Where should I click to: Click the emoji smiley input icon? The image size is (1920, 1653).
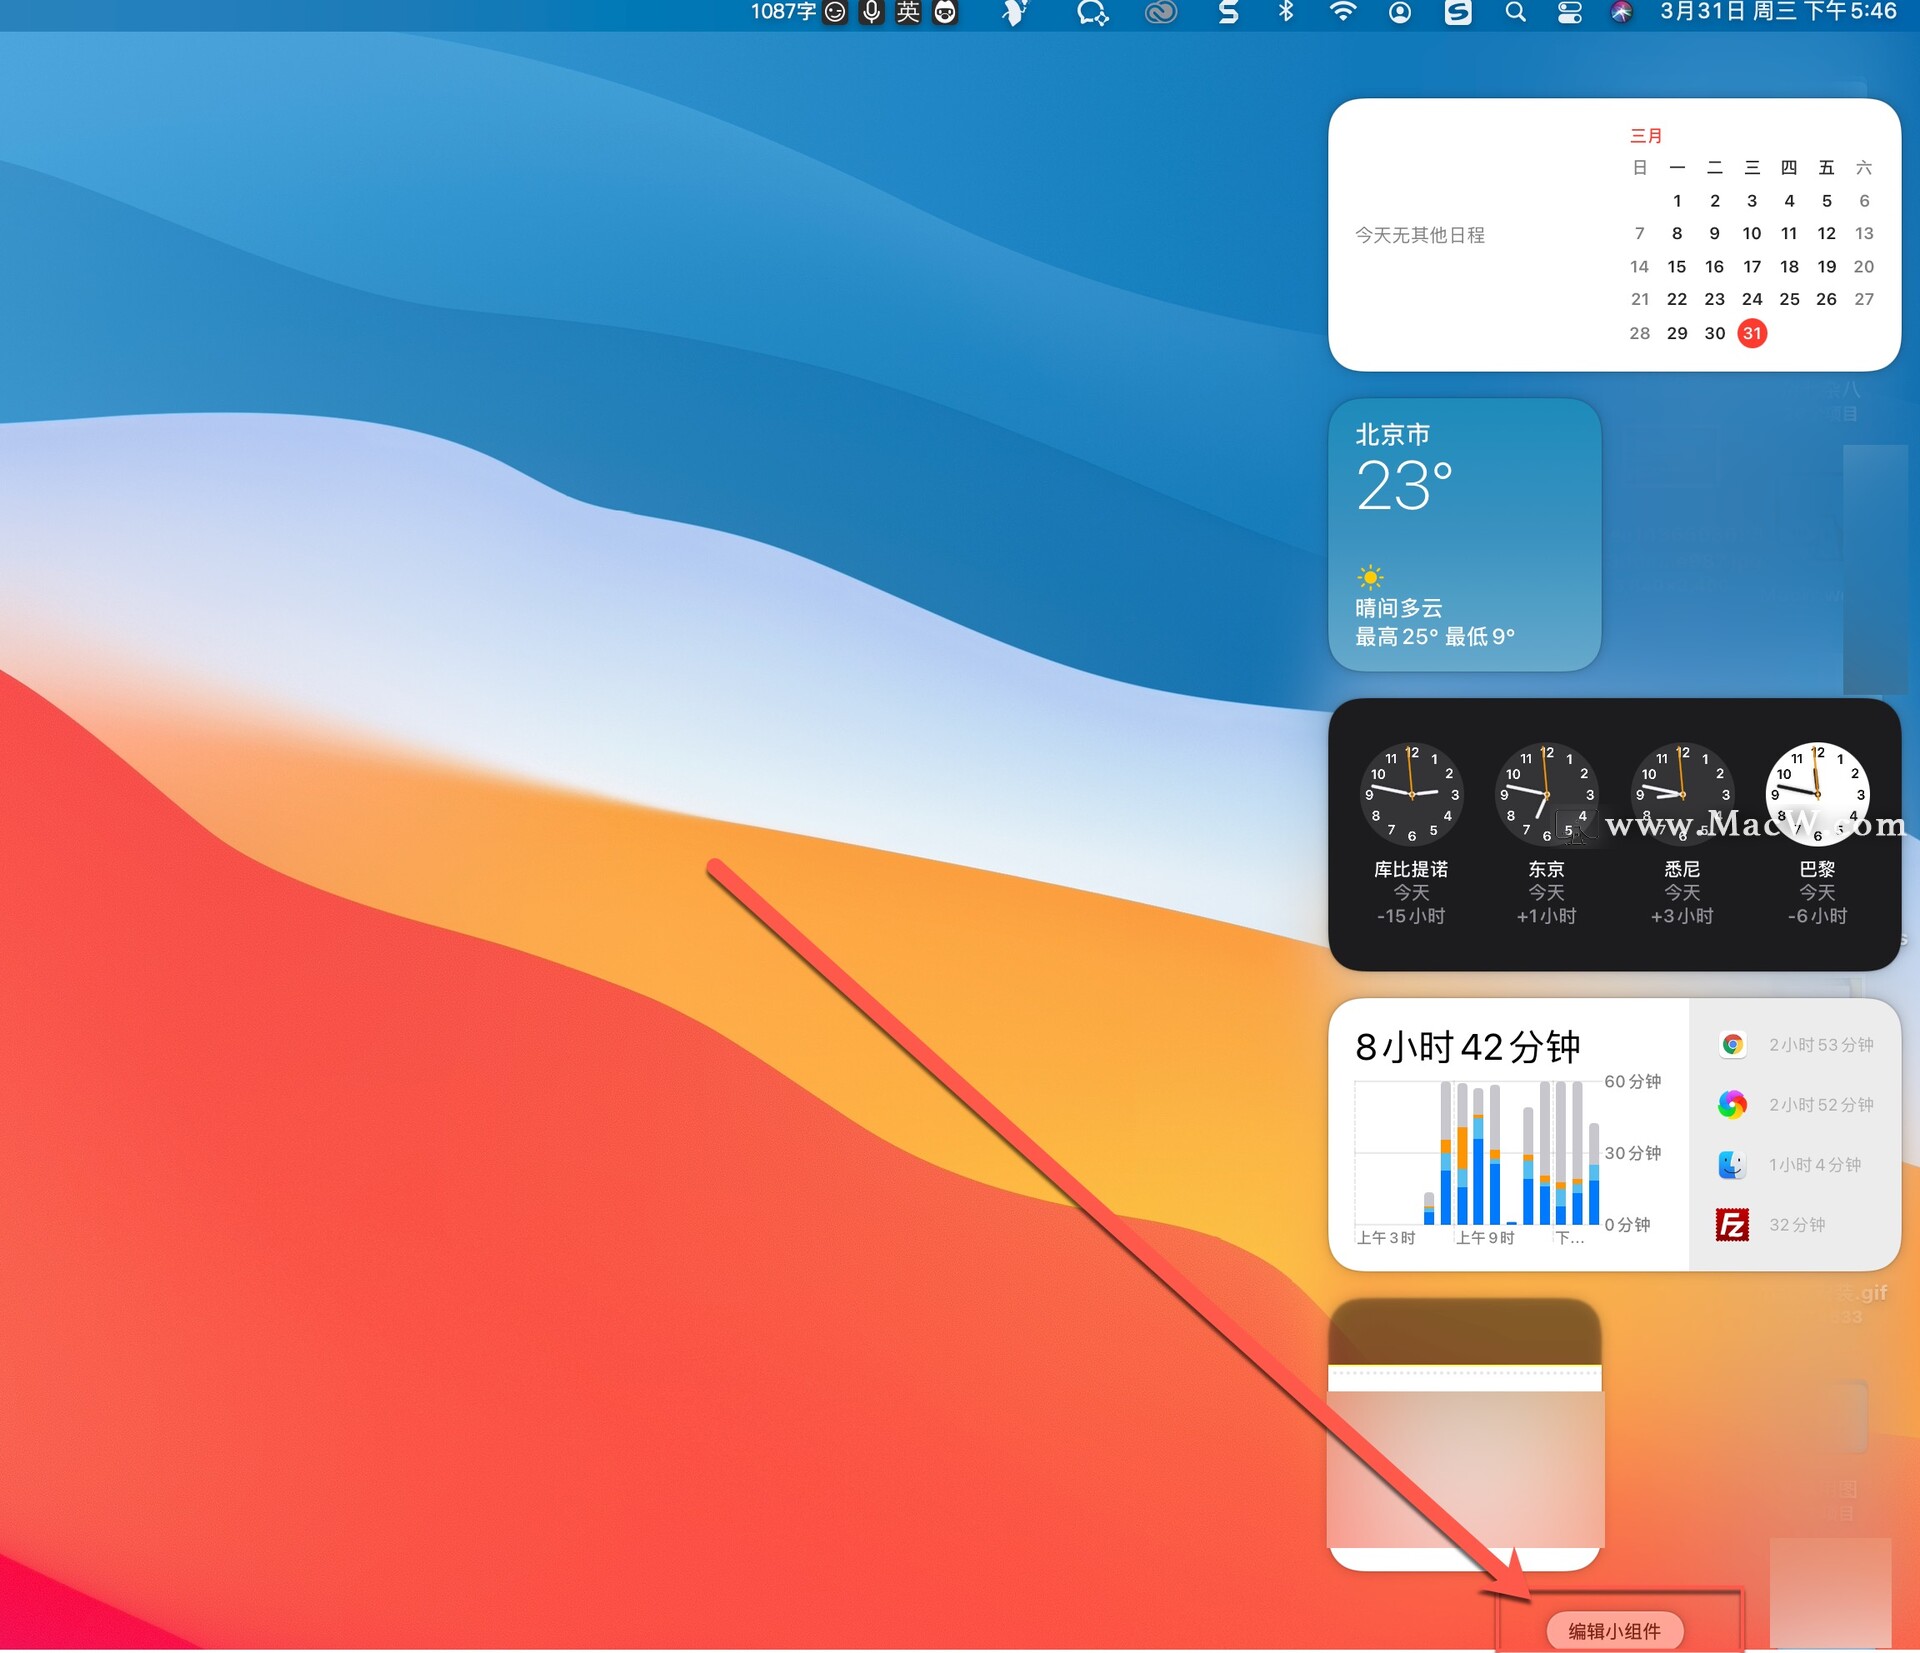[835, 12]
